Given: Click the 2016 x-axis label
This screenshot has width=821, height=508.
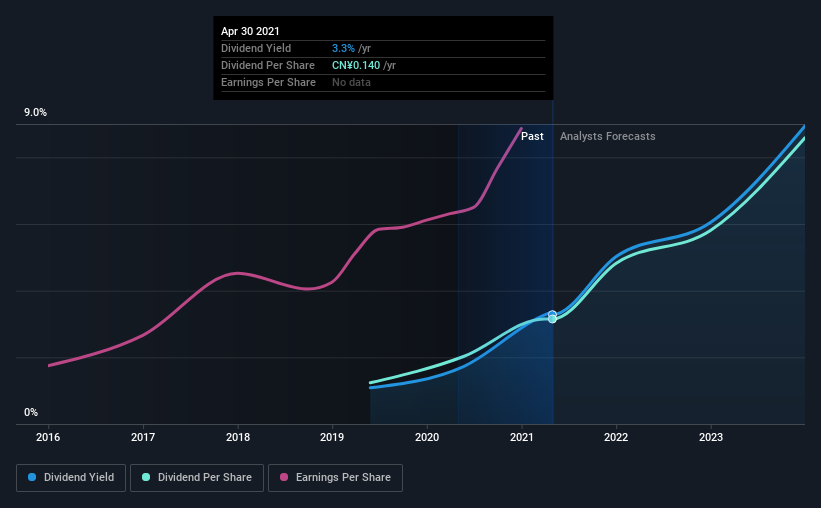Looking at the screenshot, I should tap(48, 437).
